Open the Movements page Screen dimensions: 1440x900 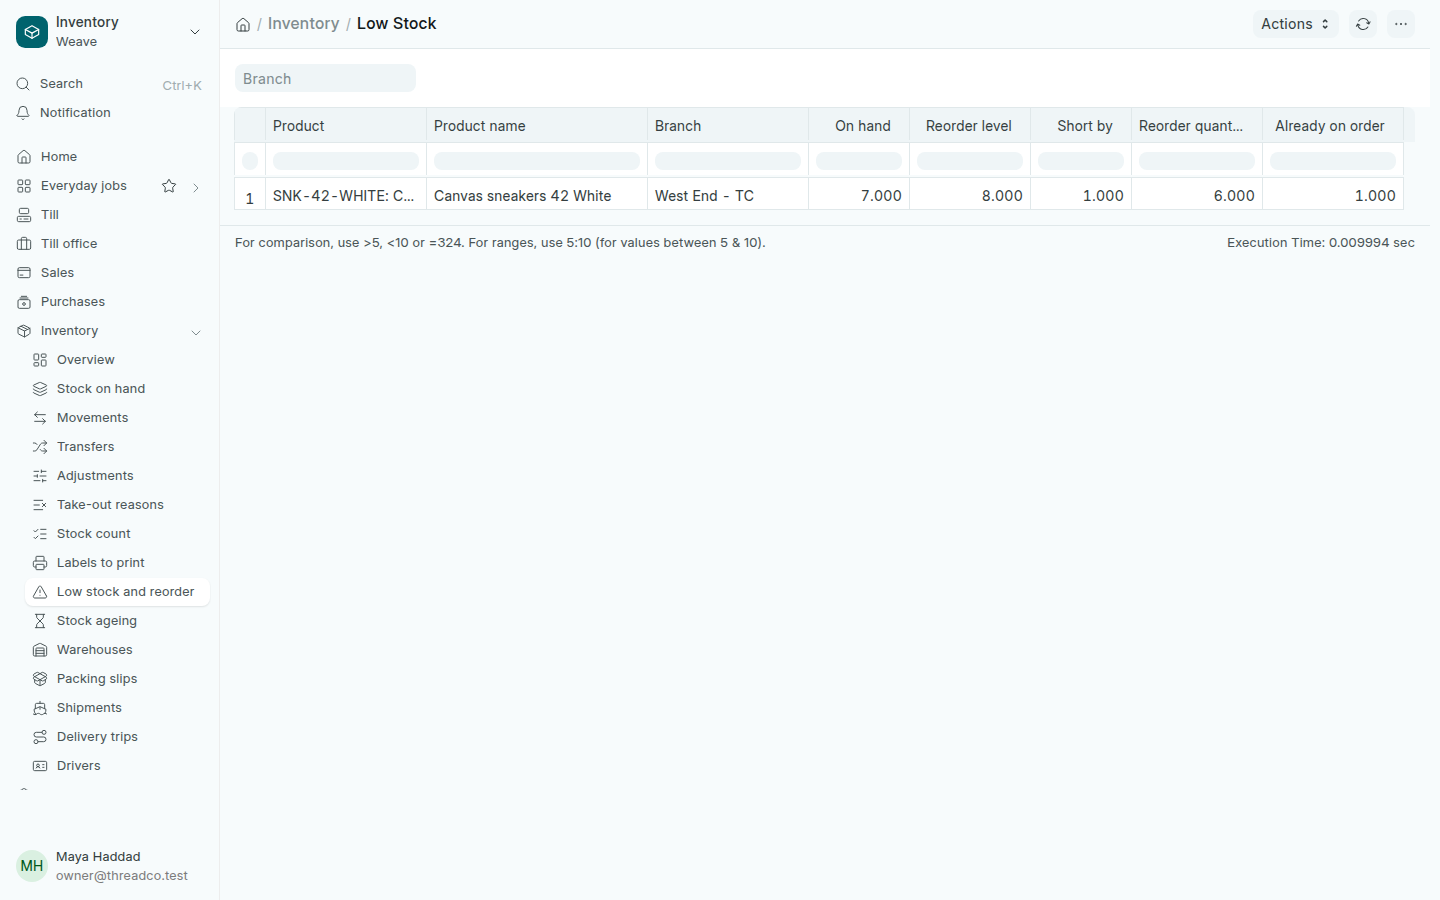[x=118, y=418]
